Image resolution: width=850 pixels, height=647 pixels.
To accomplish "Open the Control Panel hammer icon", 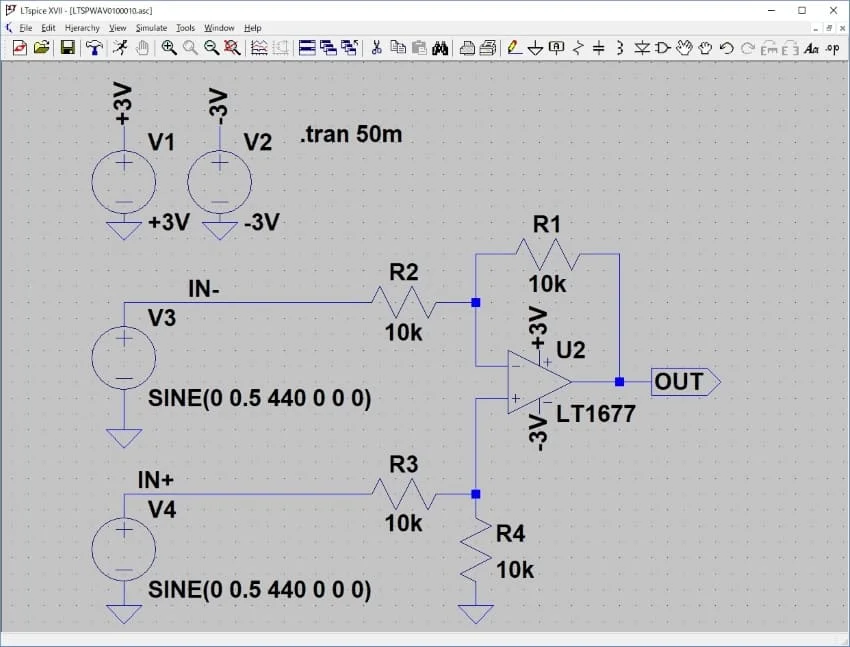I will pyautogui.click(x=93, y=47).
